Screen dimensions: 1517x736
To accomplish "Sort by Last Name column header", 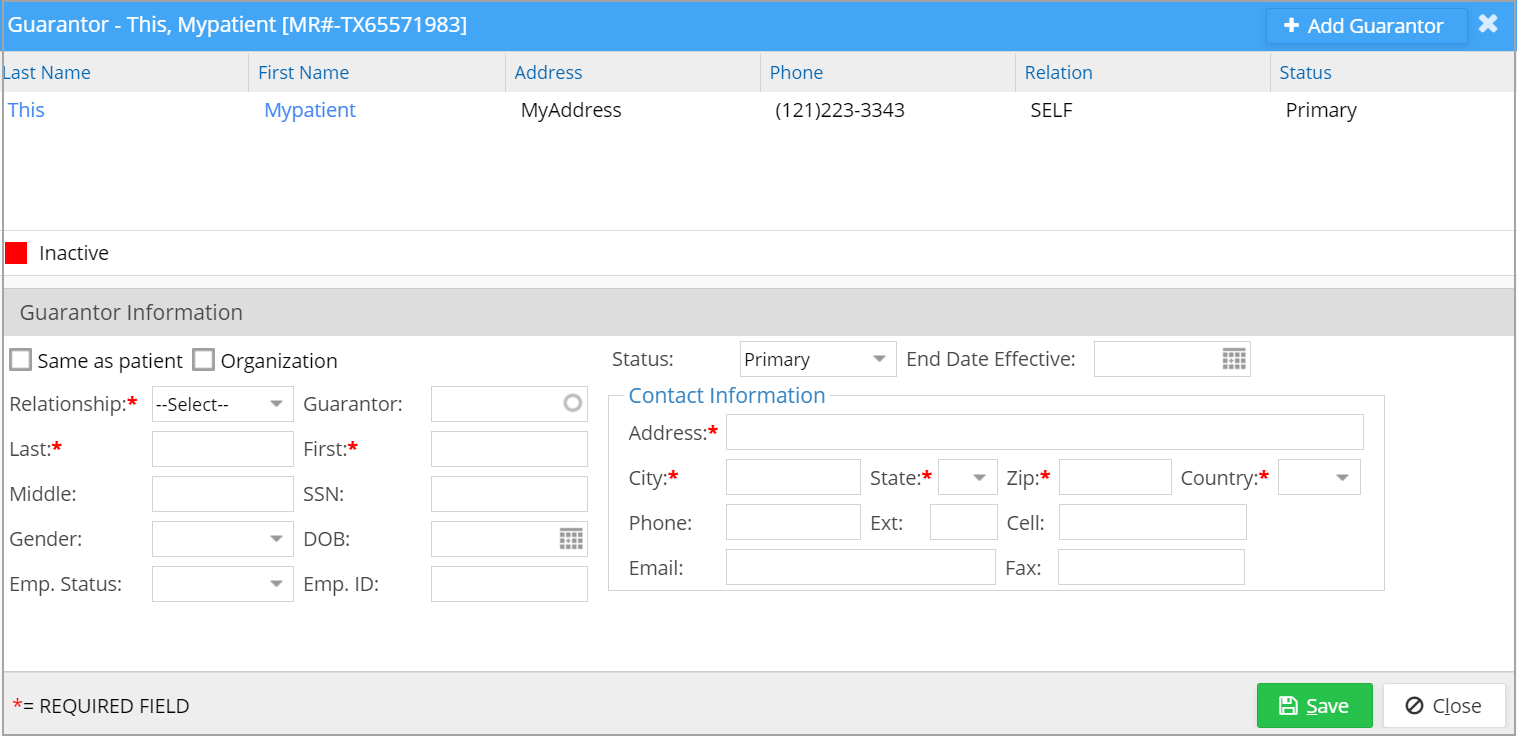I will 47,72.
